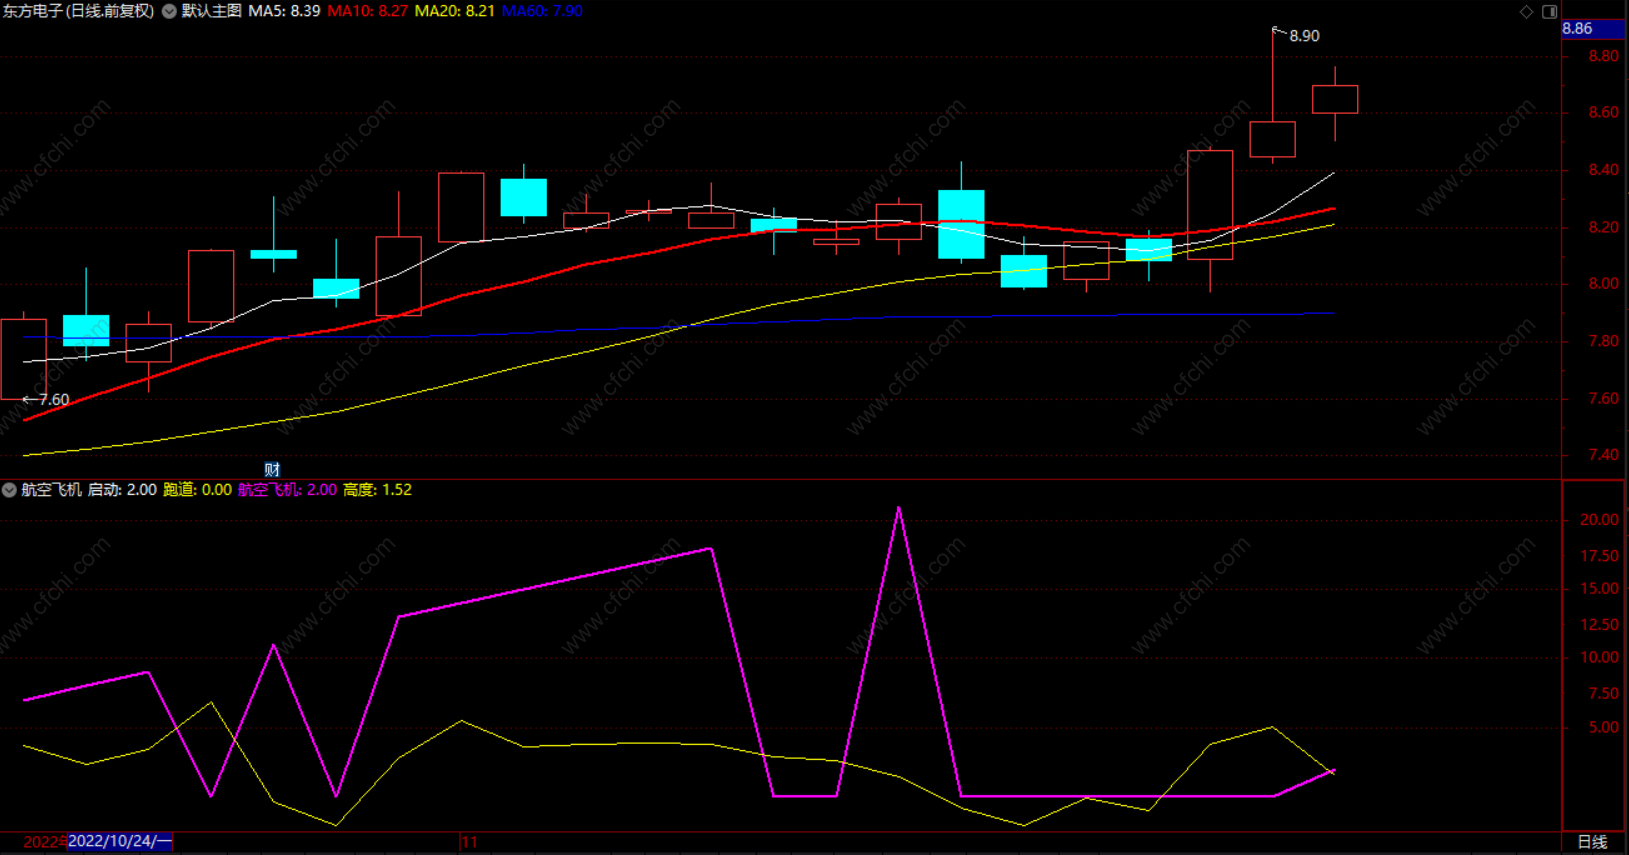This screenshot has height=855, width=1629.
Task: Click the 默认主图 label
Action: [211, 11]
